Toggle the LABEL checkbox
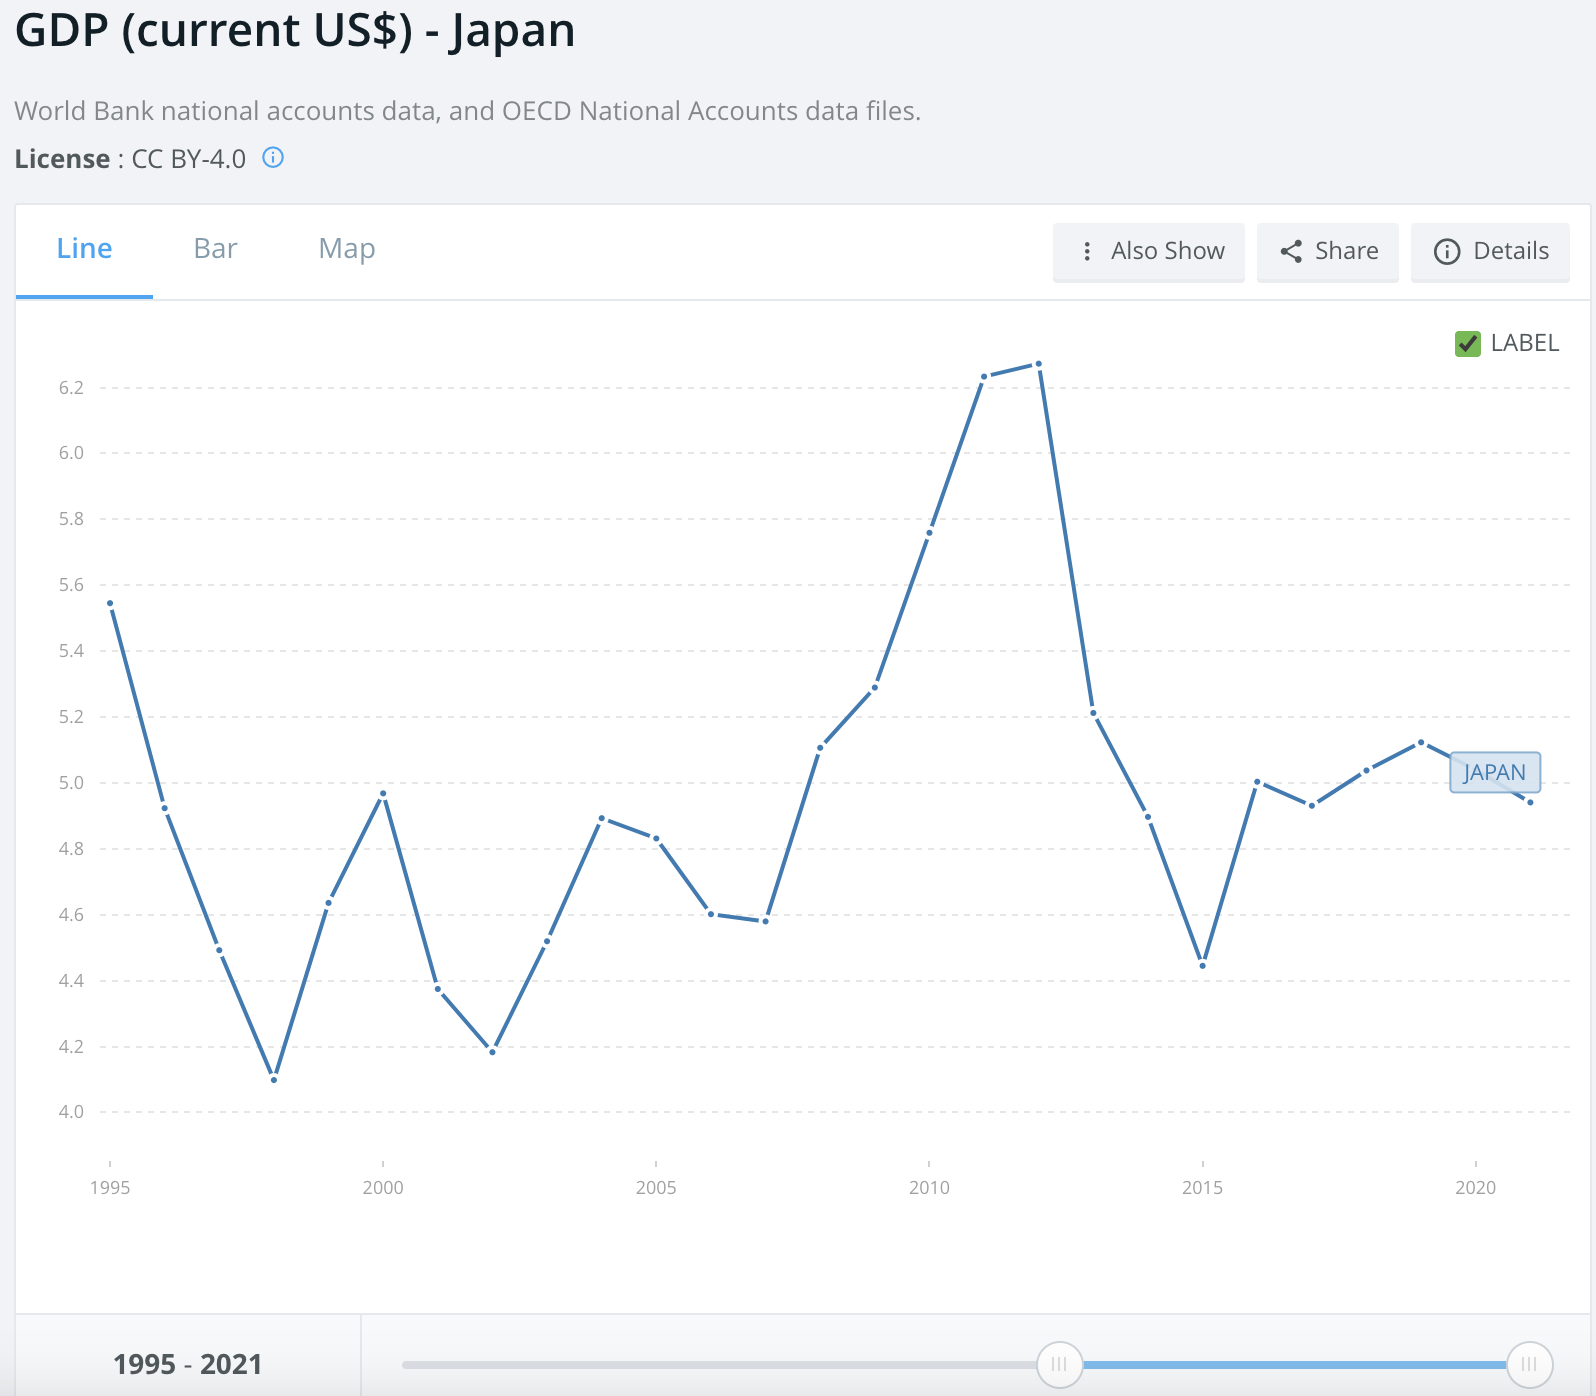The height and width of the screenshot is (1396, 1596). coord(1467,343)
